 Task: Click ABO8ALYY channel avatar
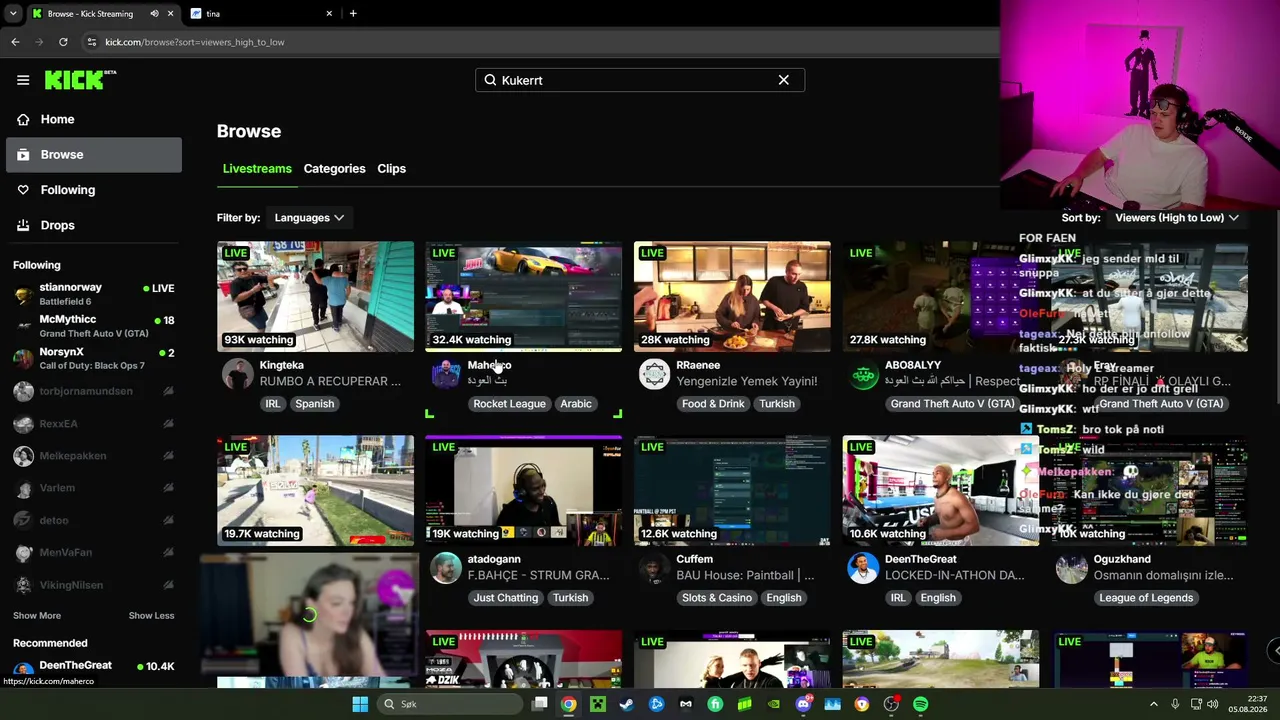point(863,374)
